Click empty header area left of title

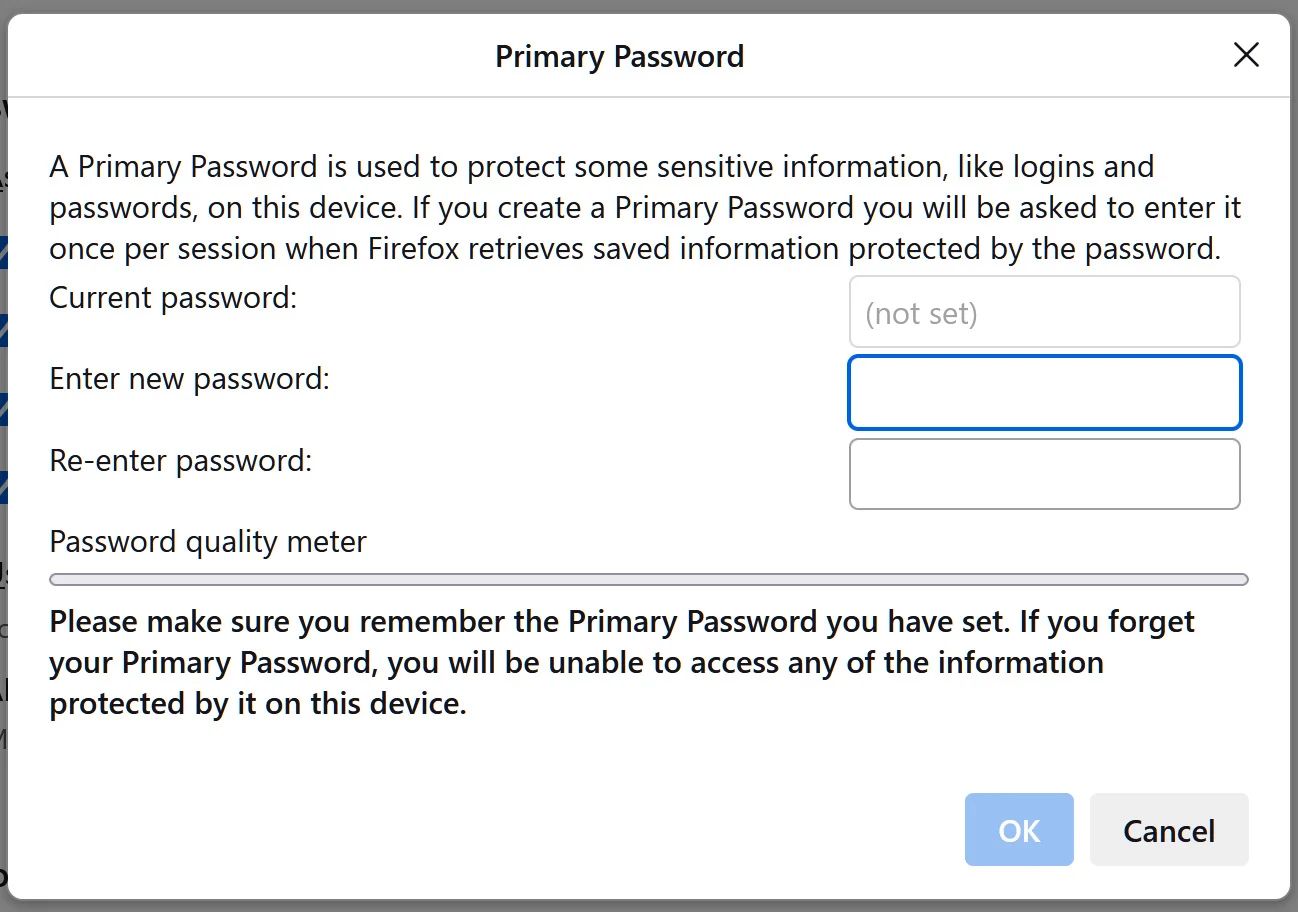click(250, 56)
